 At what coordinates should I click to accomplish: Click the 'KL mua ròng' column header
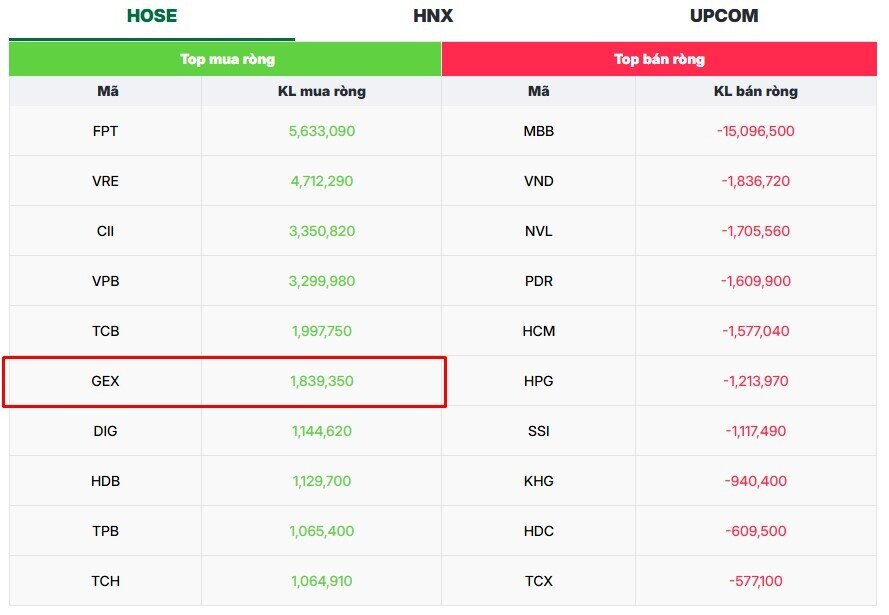pos(321,91)
